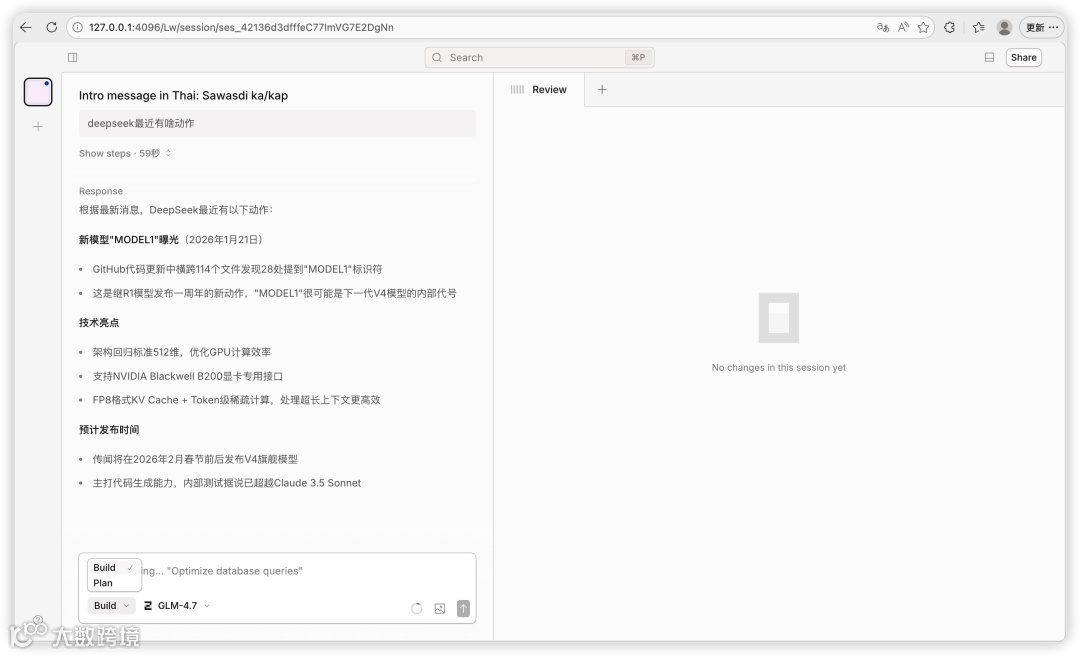Click the browser address bar URL
Screen dimensions: 1080x656
point(241,28)
